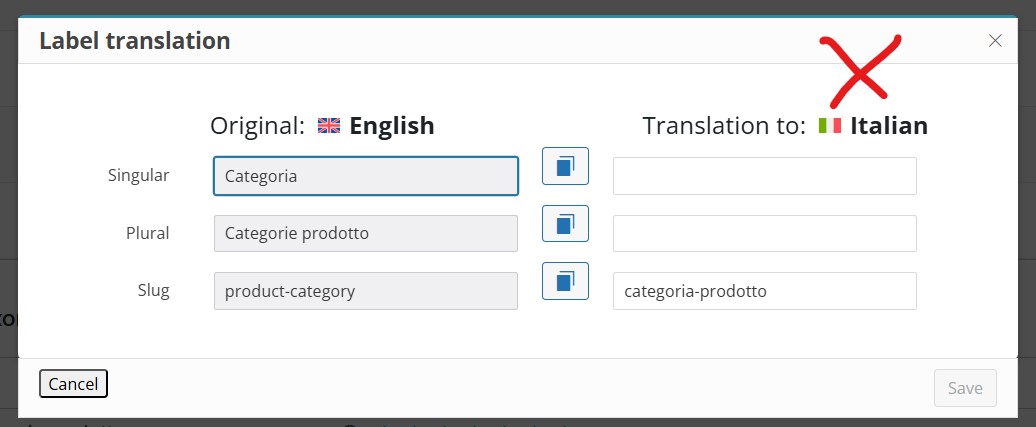Click the Plural row label

(148, 233)
